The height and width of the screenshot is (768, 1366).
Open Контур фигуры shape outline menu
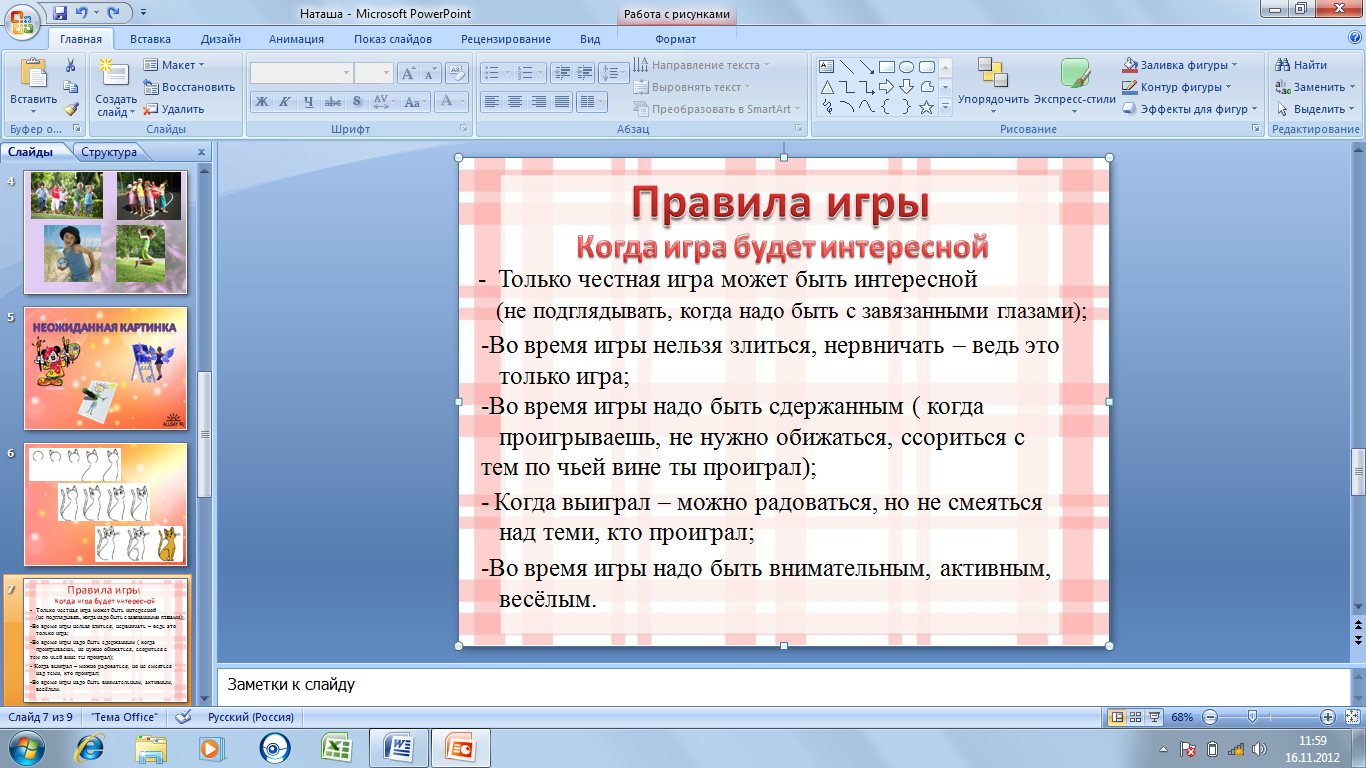pyautogui.click(x=1176, y=87)
